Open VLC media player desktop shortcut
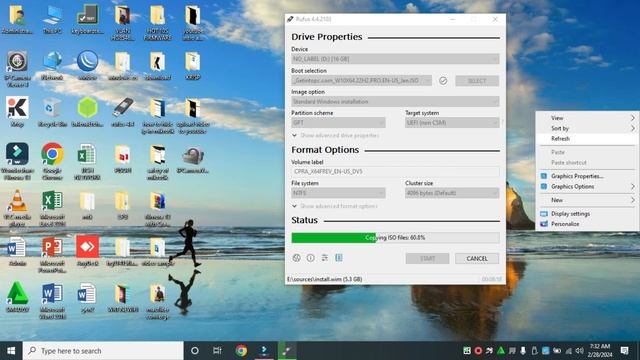 17,208
